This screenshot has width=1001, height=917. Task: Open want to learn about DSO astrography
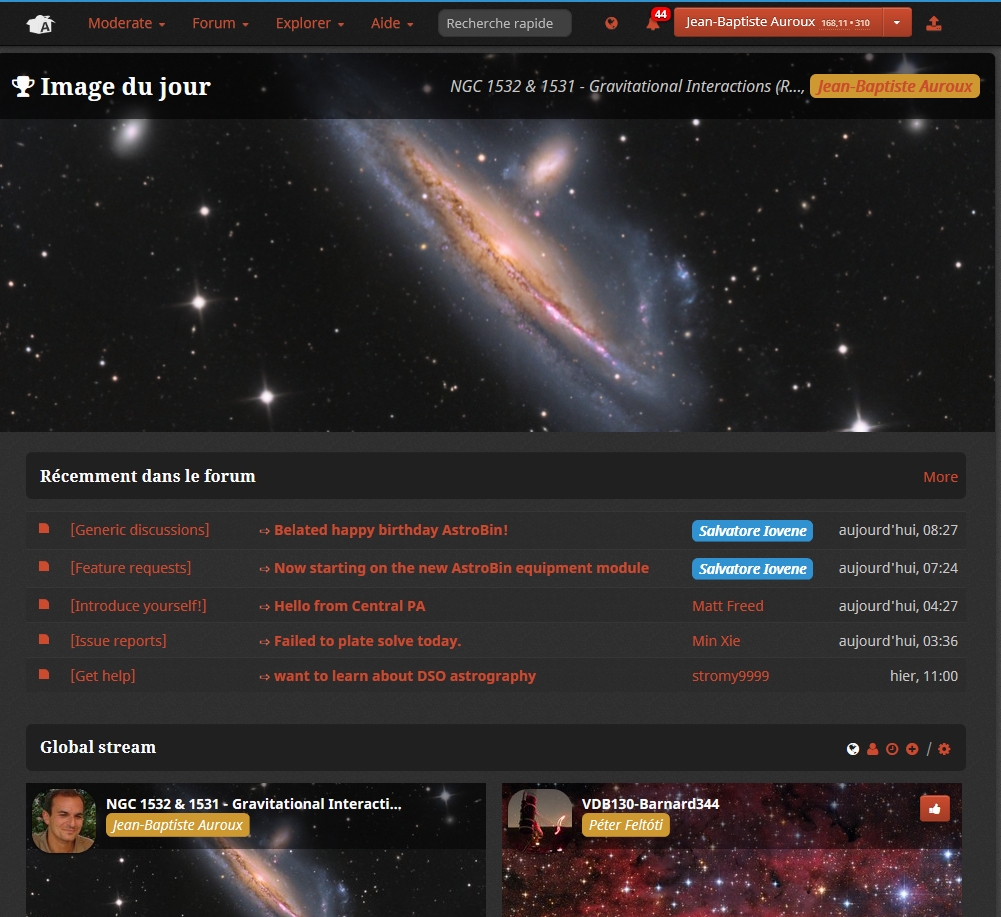click(x=405, y=676)
